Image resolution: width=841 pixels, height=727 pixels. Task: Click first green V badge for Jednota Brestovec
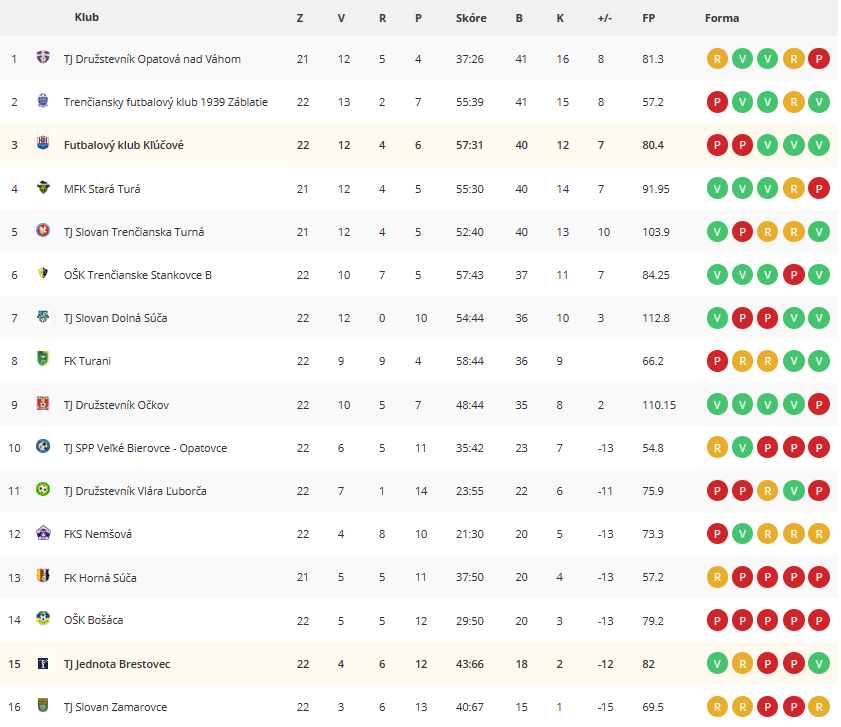717,664
